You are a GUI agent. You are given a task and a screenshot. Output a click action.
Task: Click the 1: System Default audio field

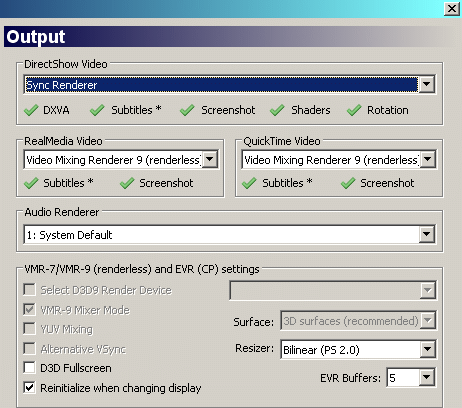222,235
